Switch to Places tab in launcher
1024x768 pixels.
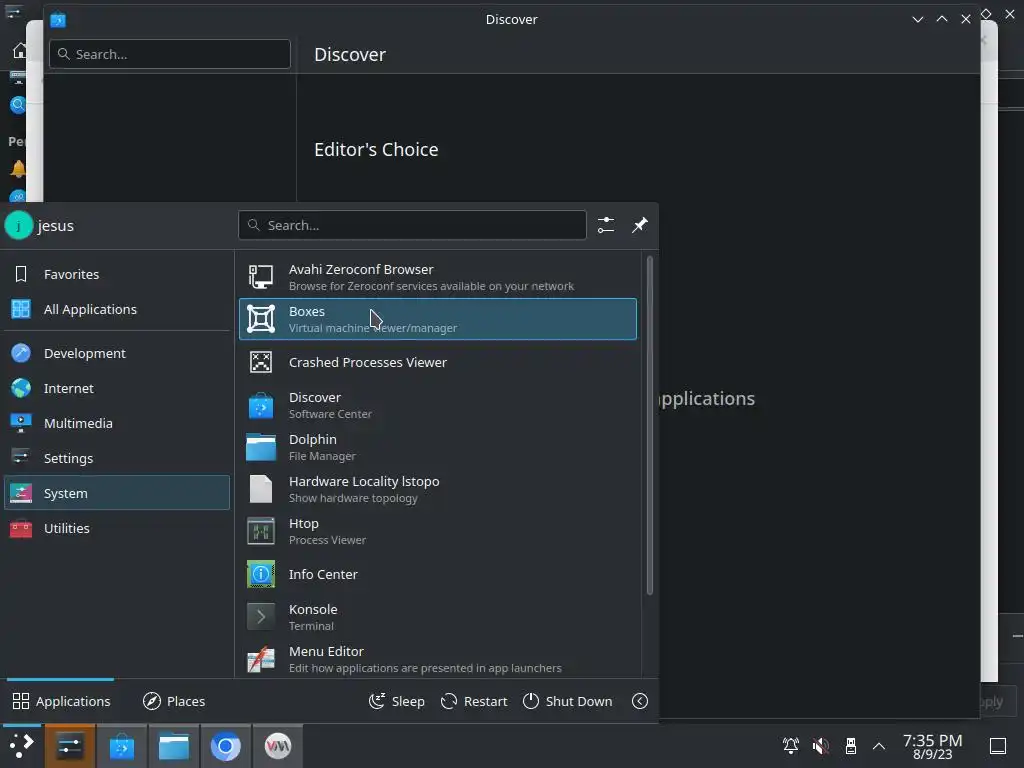click(x=174, y=701)
